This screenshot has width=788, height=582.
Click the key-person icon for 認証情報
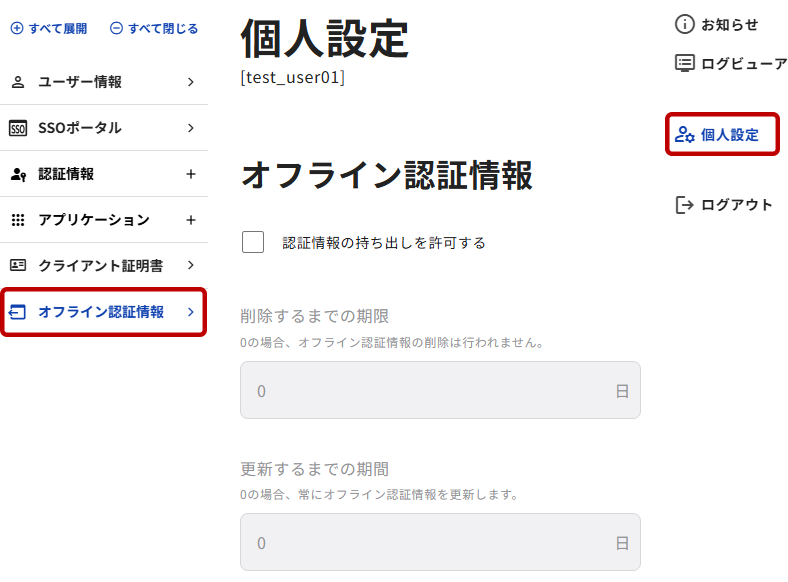coord(18,174)
